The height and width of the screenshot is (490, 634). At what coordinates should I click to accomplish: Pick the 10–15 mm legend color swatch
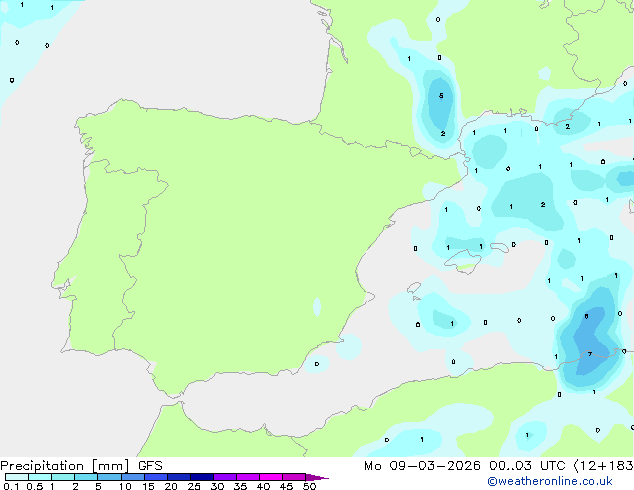[x=133, y=477]
